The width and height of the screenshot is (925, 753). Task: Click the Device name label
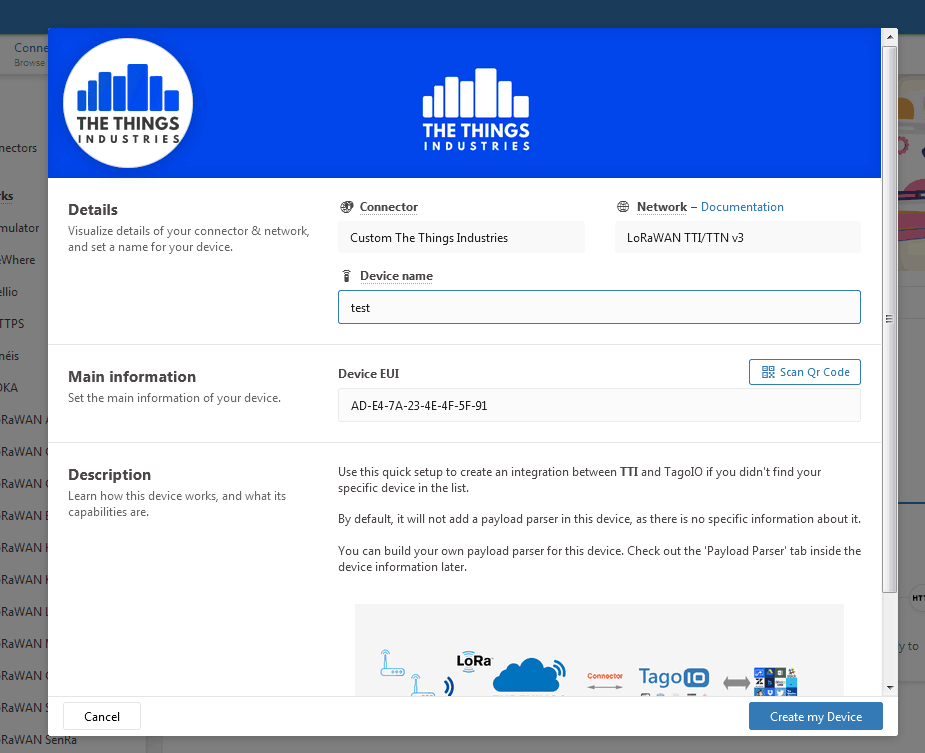tap(396, 276)
